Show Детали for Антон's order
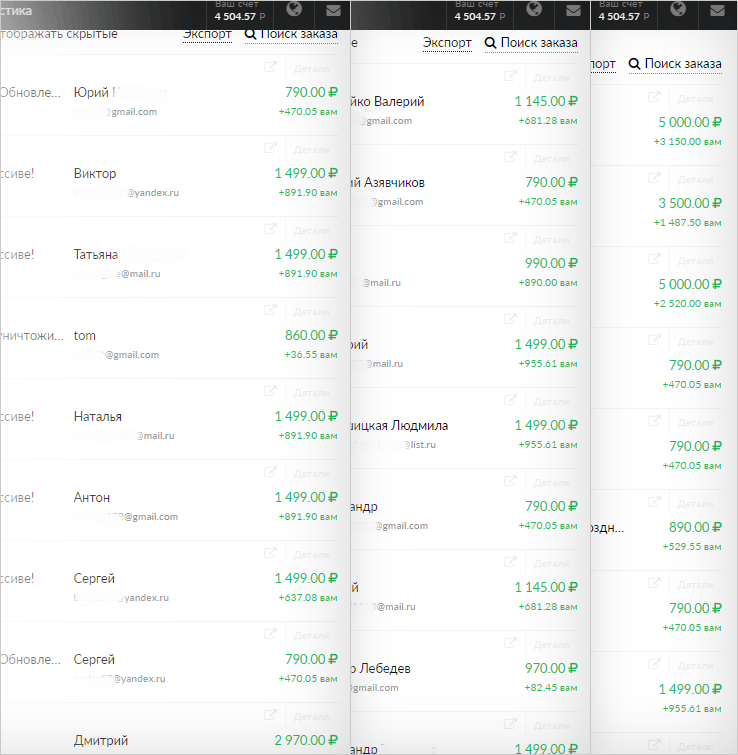Screen dimensions: 738x755 pyautogui.click(x=312, y=472)
